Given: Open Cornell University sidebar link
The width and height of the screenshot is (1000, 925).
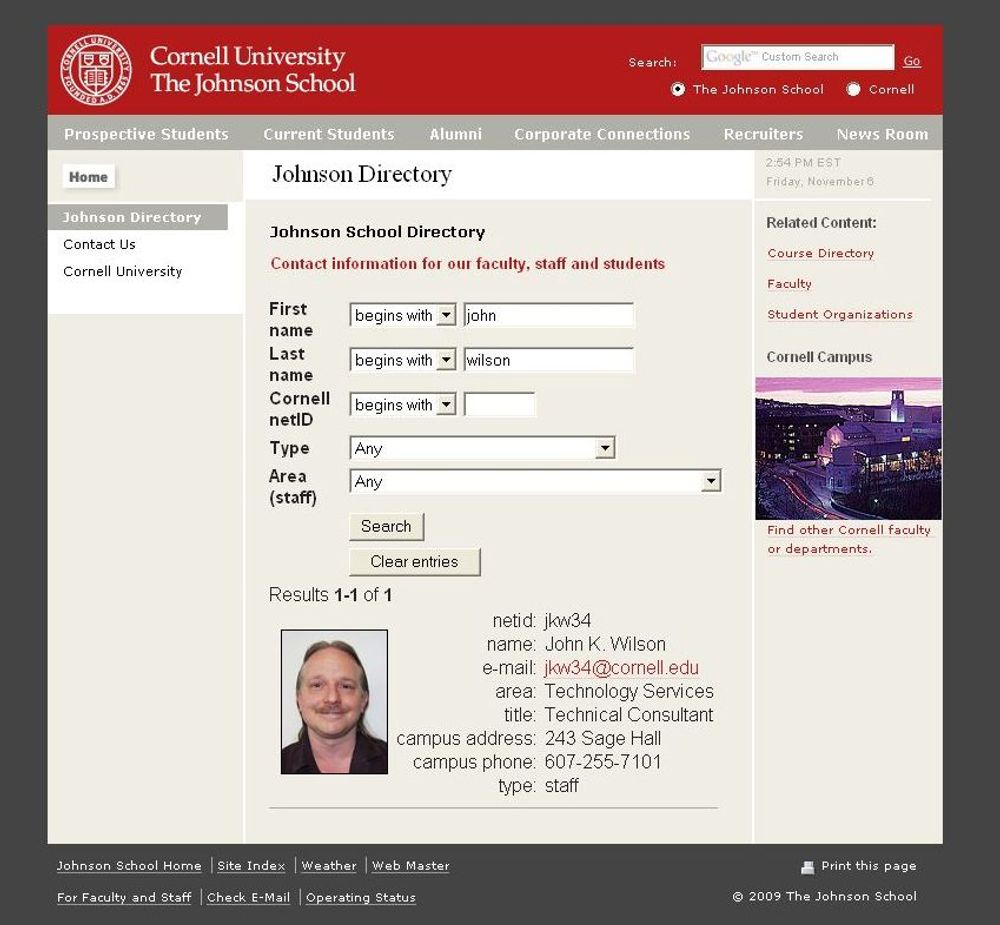Looking at the screenshot, I should [x=122, y=271].
